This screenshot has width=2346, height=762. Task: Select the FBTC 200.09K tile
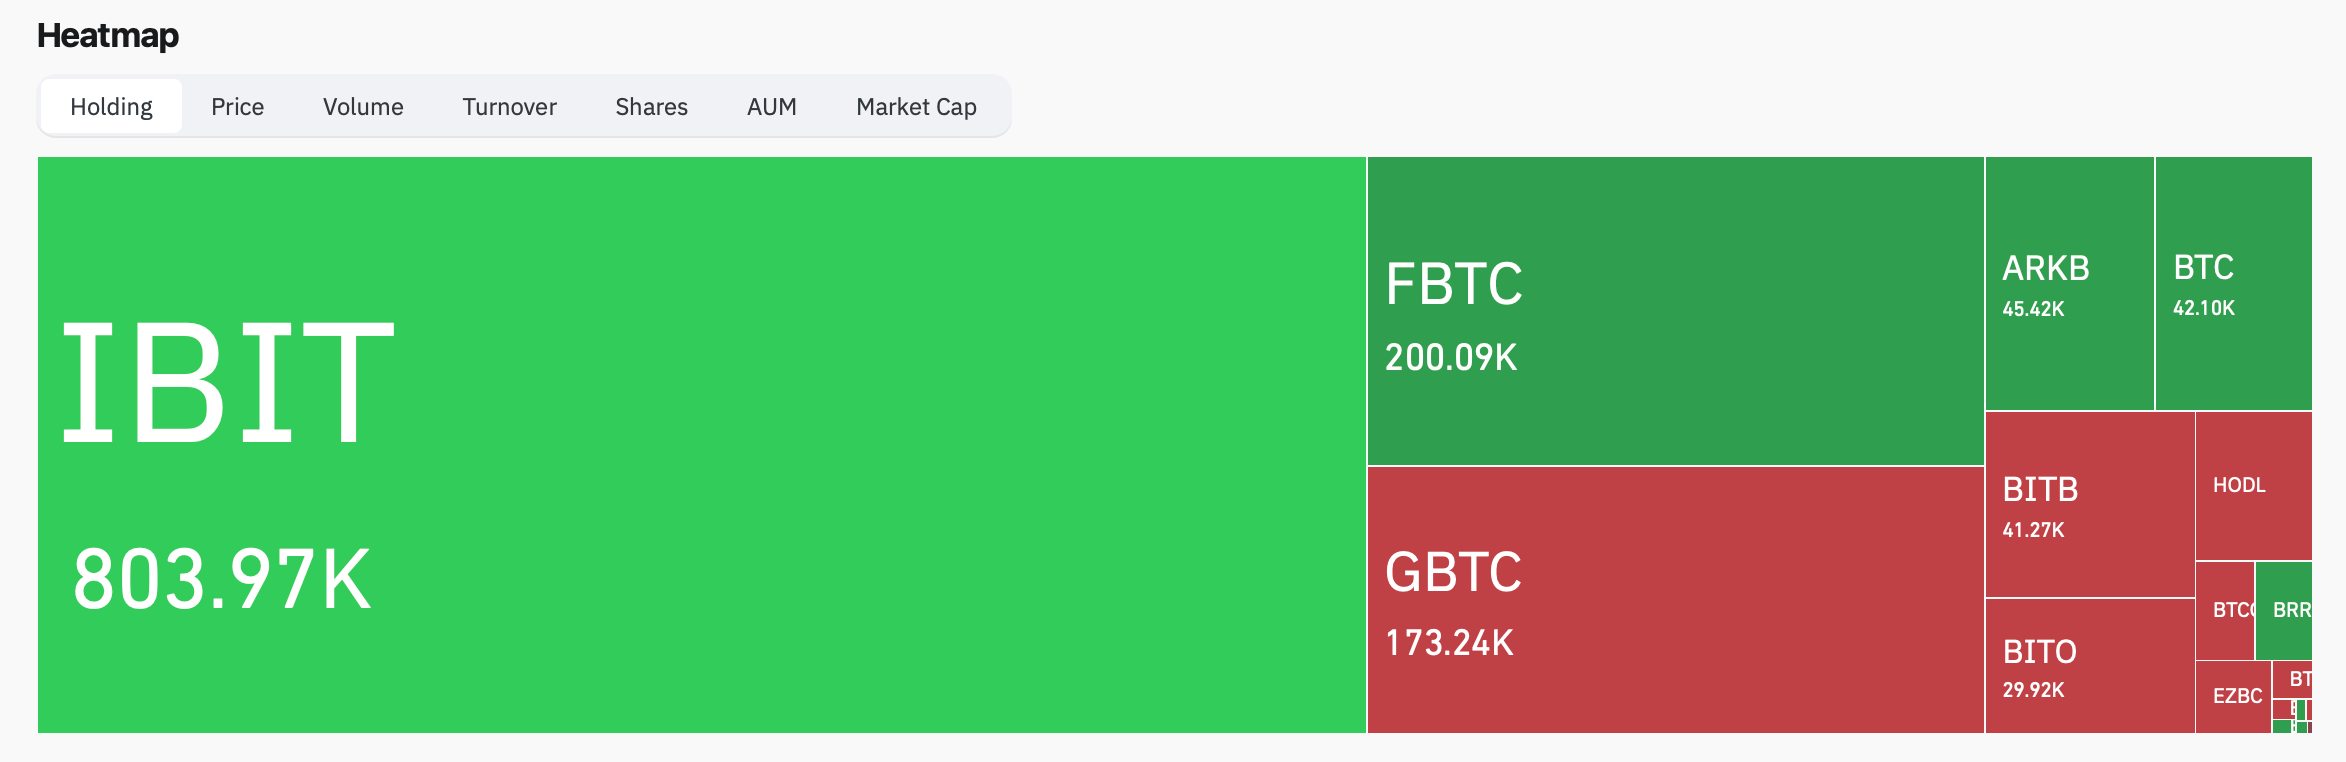pos(1675,310)
